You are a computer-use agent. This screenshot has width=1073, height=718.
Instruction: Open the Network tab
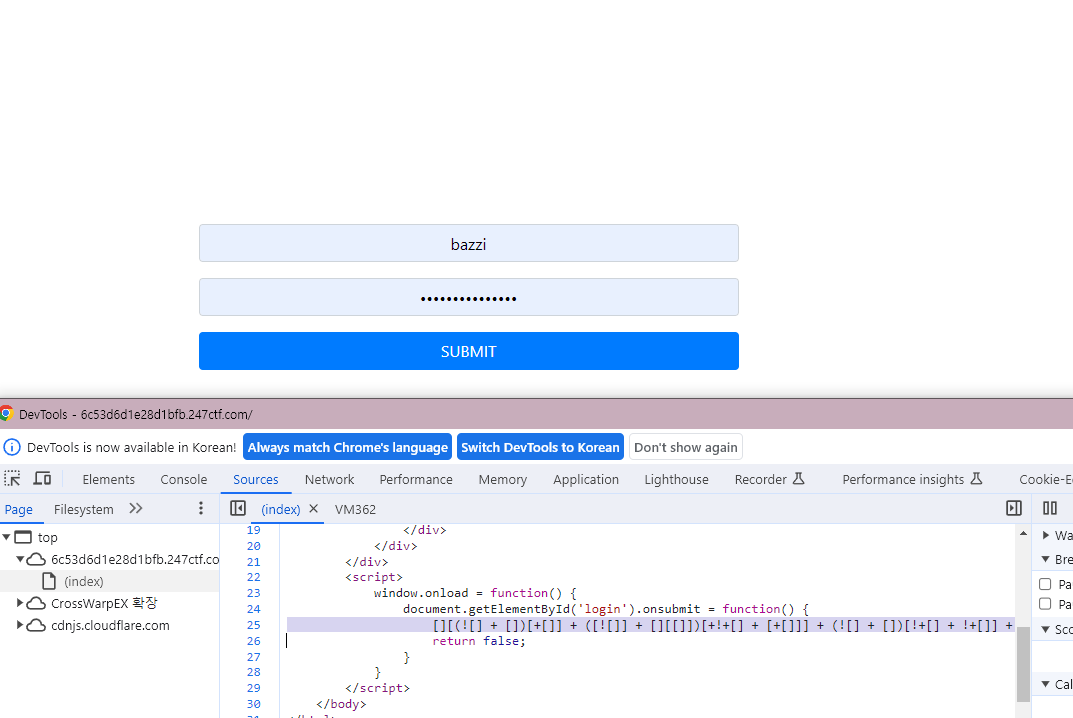(x=329, y=479)
